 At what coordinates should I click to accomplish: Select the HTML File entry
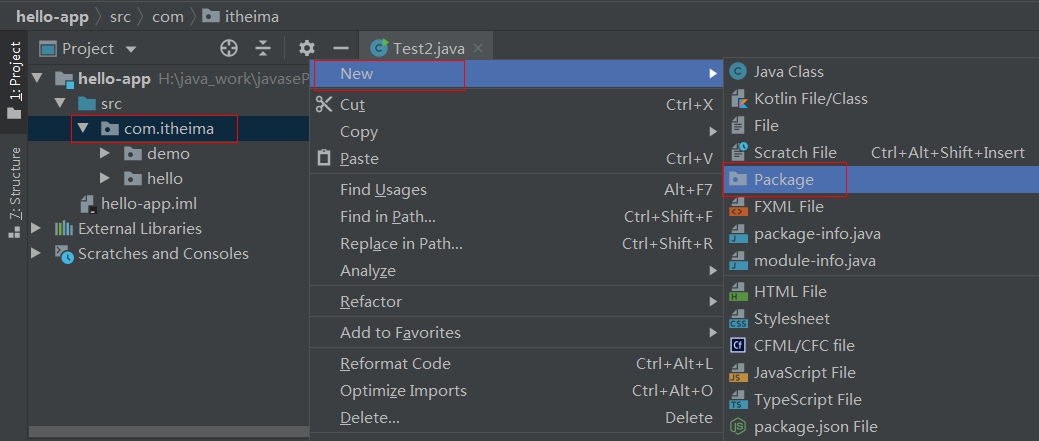pyautogui.click(x=790, y=292)
